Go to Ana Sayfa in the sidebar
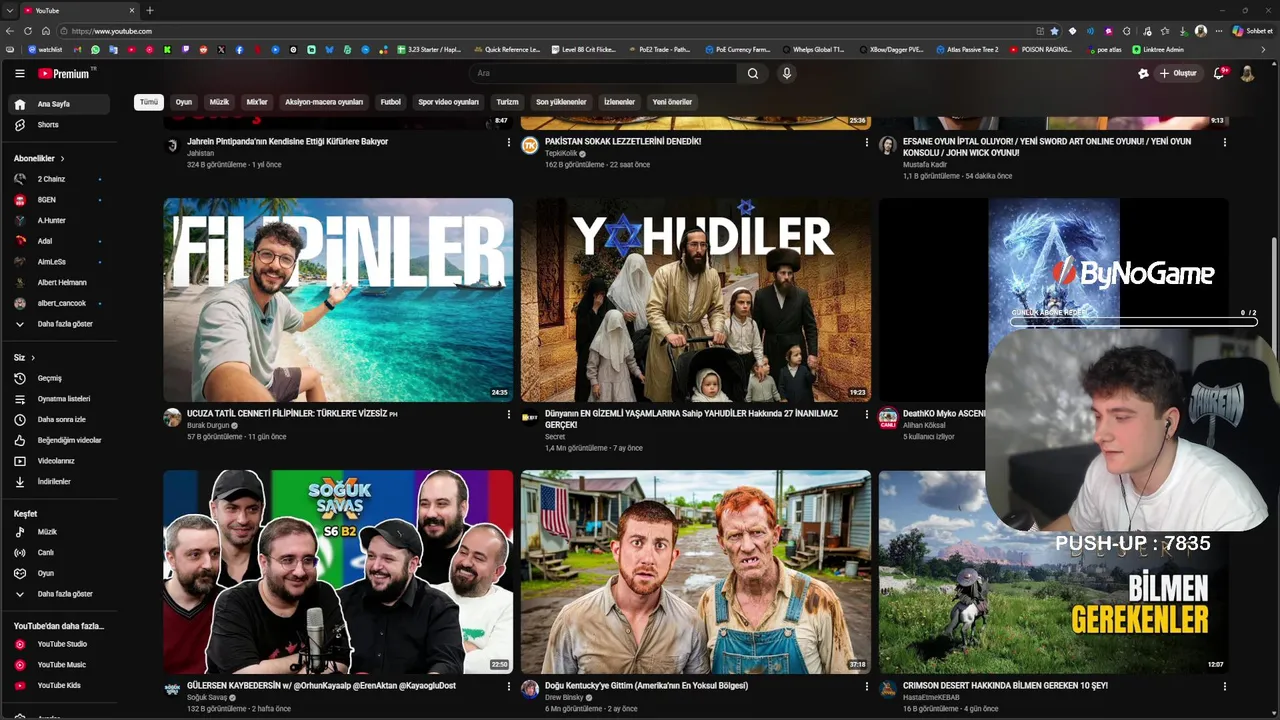The height and width of the screenshot is (720, 1280). [60, 104]
